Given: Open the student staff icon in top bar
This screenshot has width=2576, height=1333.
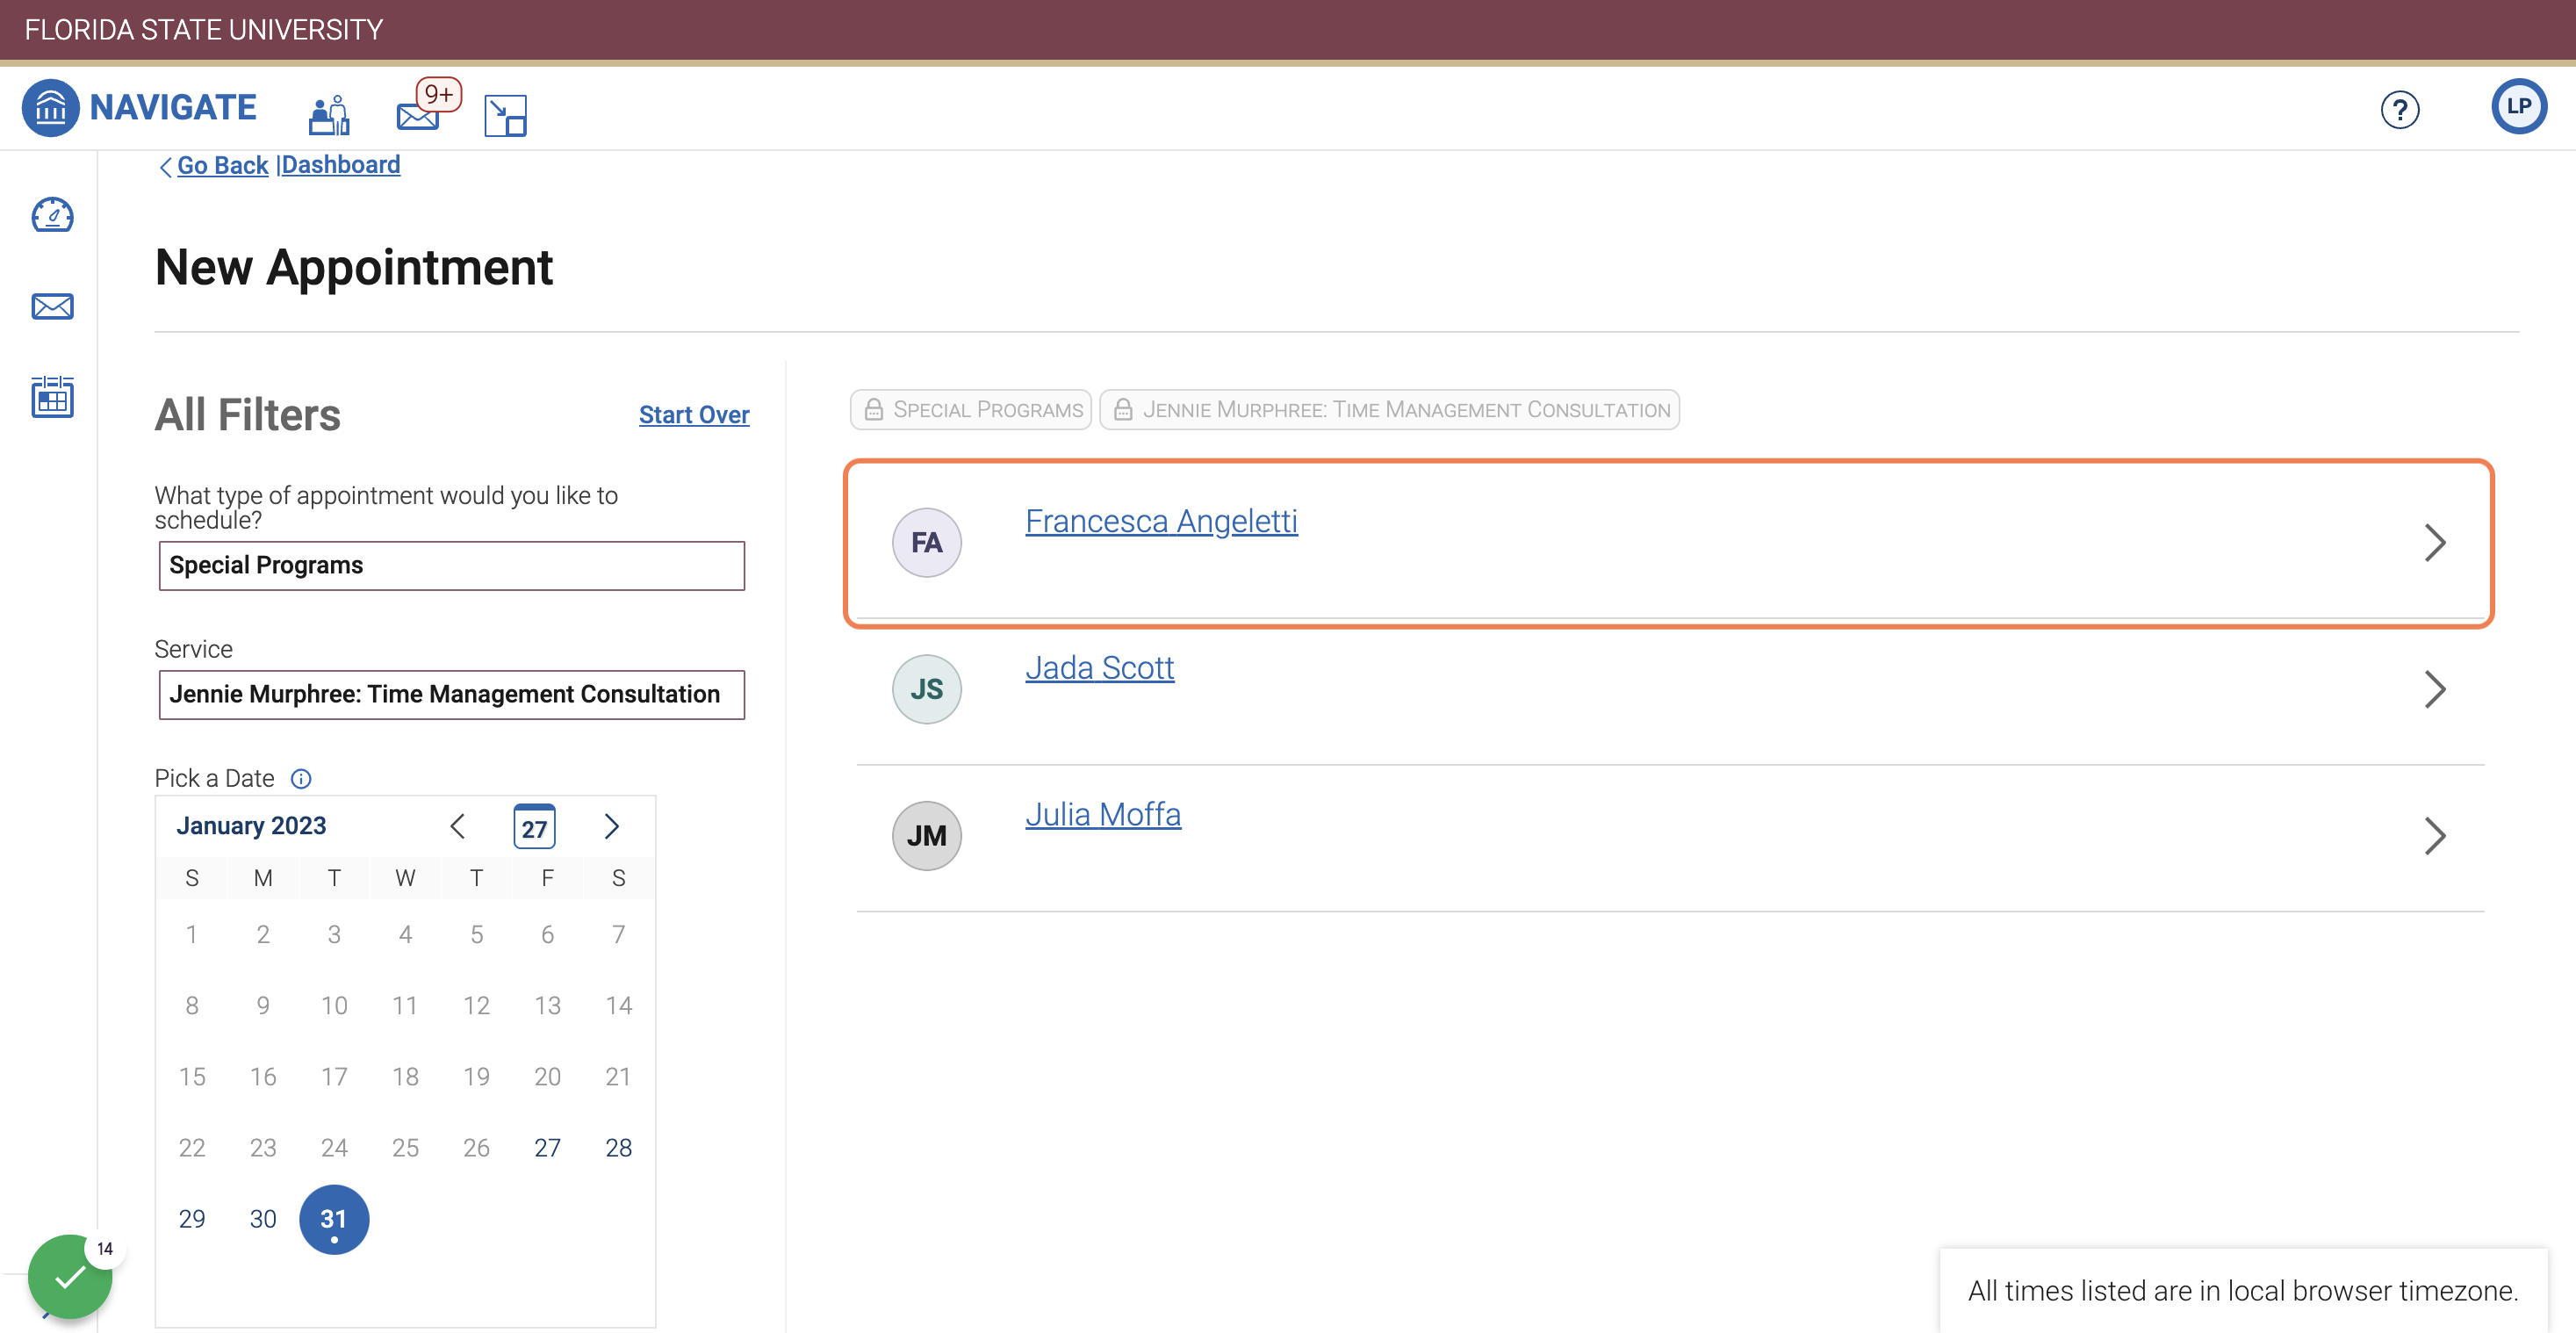Looking at the screenshot, I should (329, 115).
